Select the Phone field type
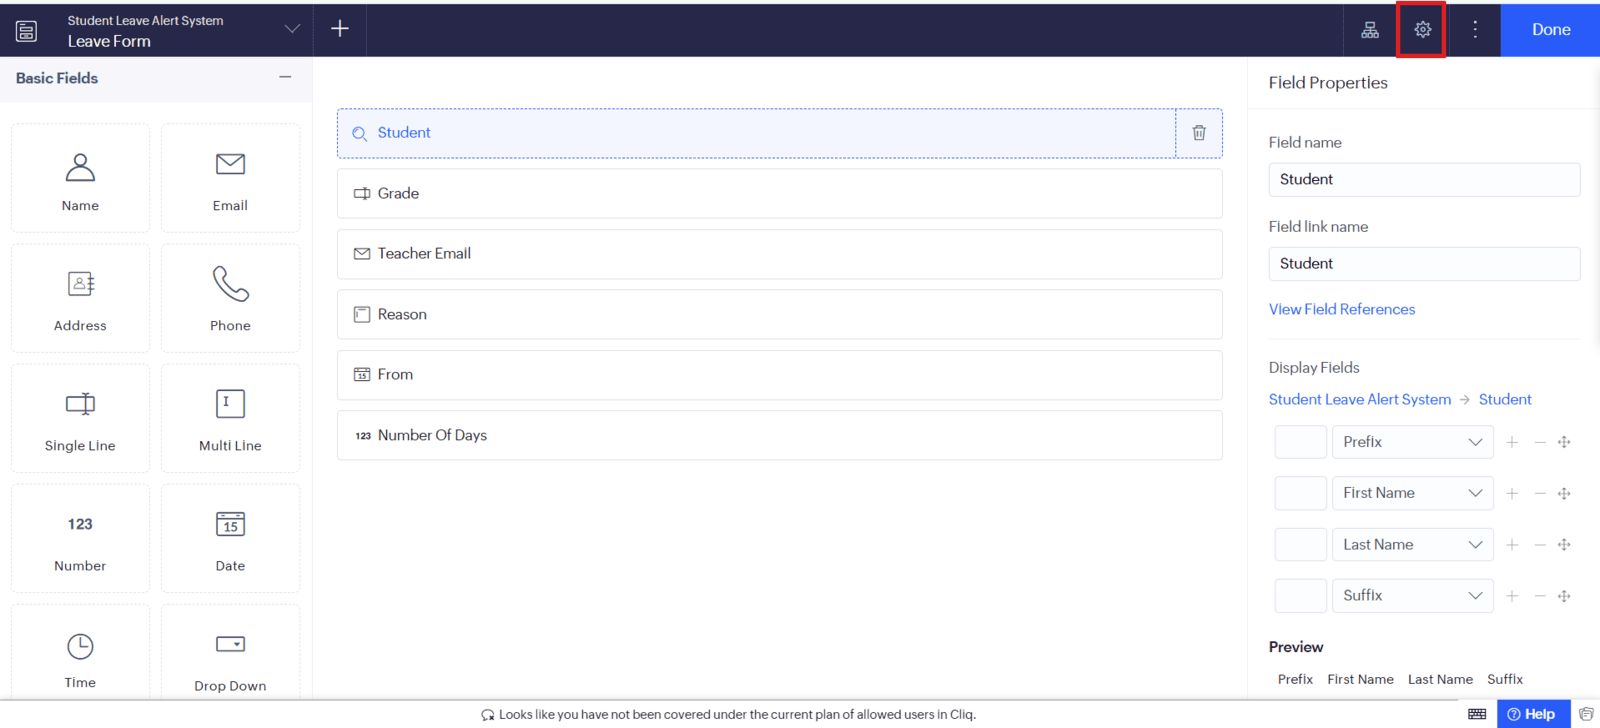Viewport: 1600px width, 728px height. pyautogui.click(x=230, y=298)
